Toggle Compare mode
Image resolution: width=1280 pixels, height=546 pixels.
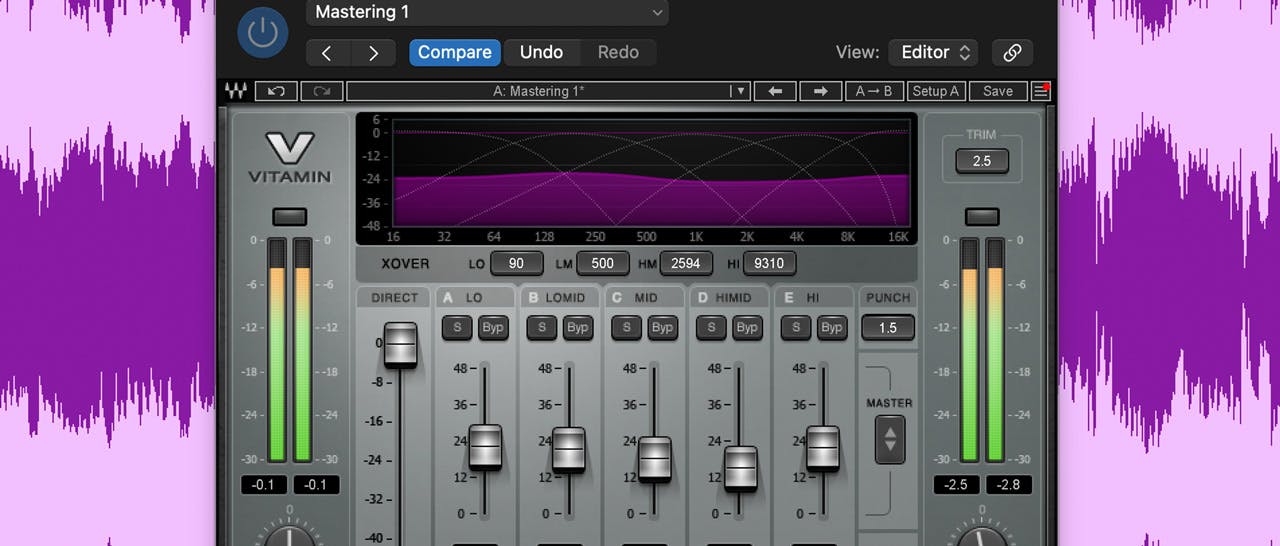[x=454, y=52]
